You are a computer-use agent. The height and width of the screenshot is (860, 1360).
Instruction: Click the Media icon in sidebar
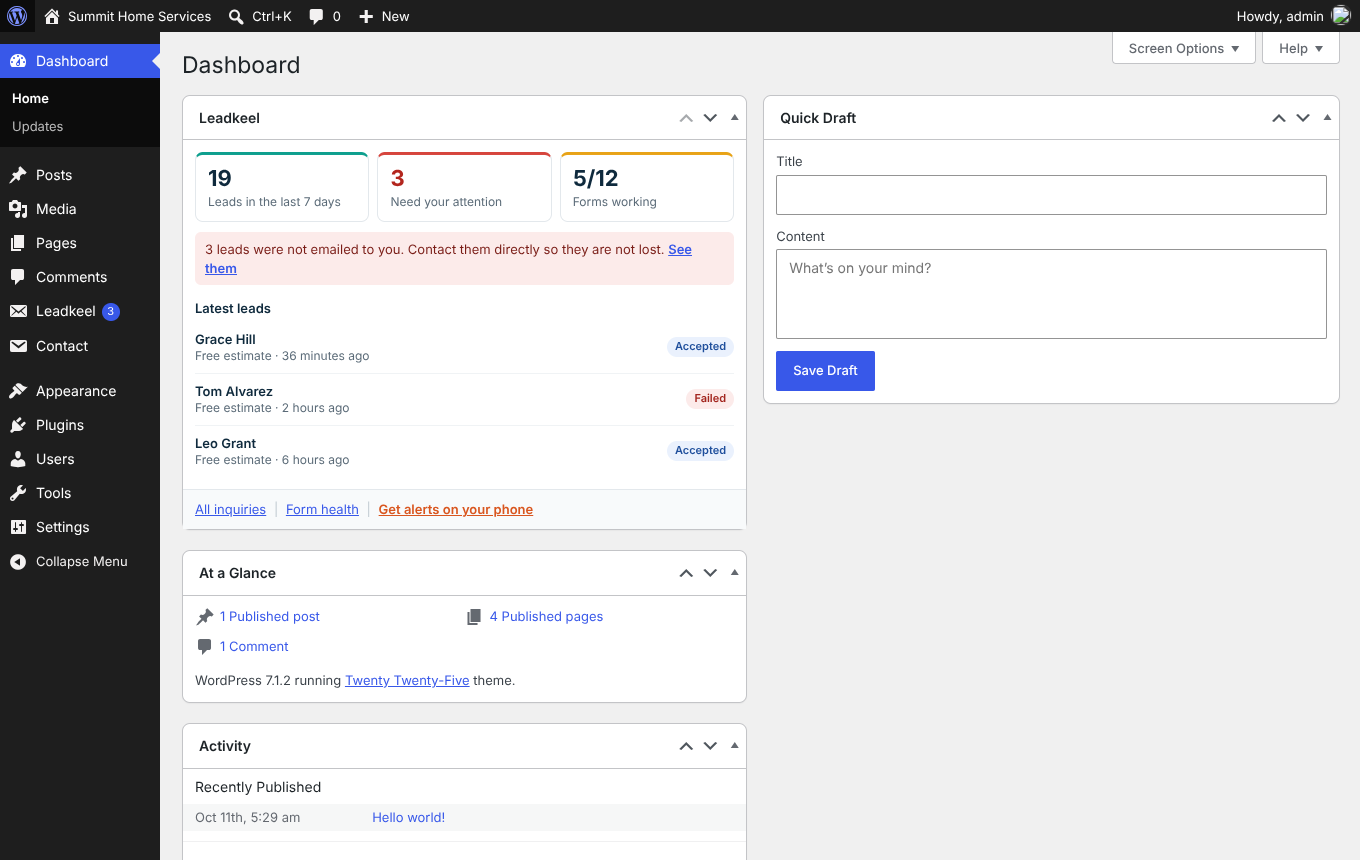18,209
